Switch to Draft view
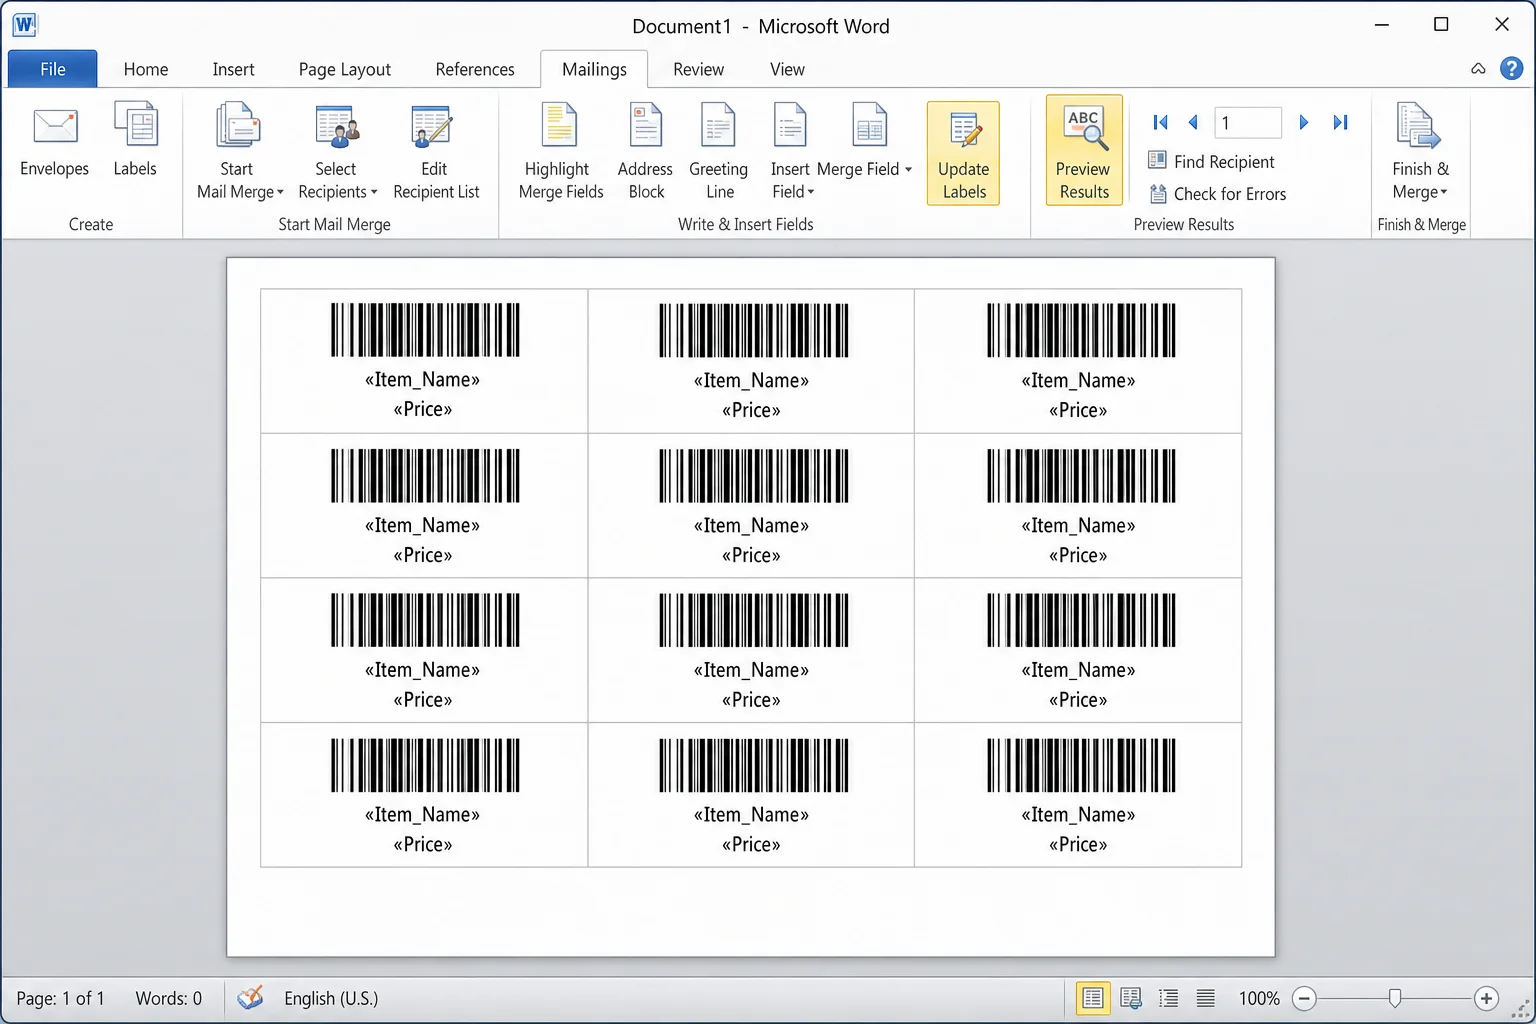This screenshot has height=1024, width=1536. 1206,998
